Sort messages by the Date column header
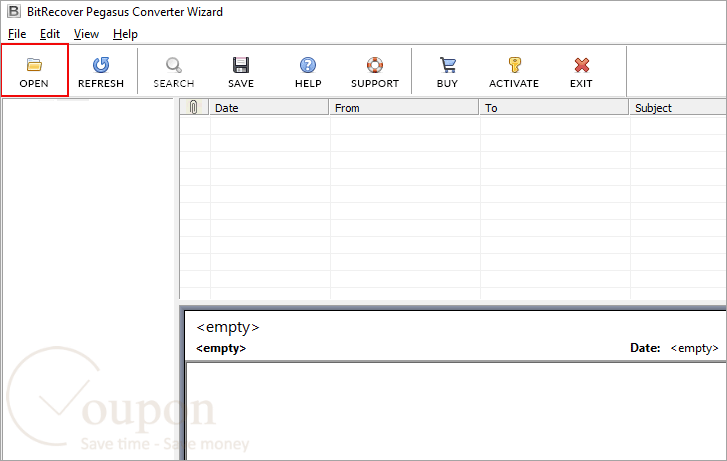Image resolution: width=727 pixels, height=461 pixels. [x=269, y=108]
